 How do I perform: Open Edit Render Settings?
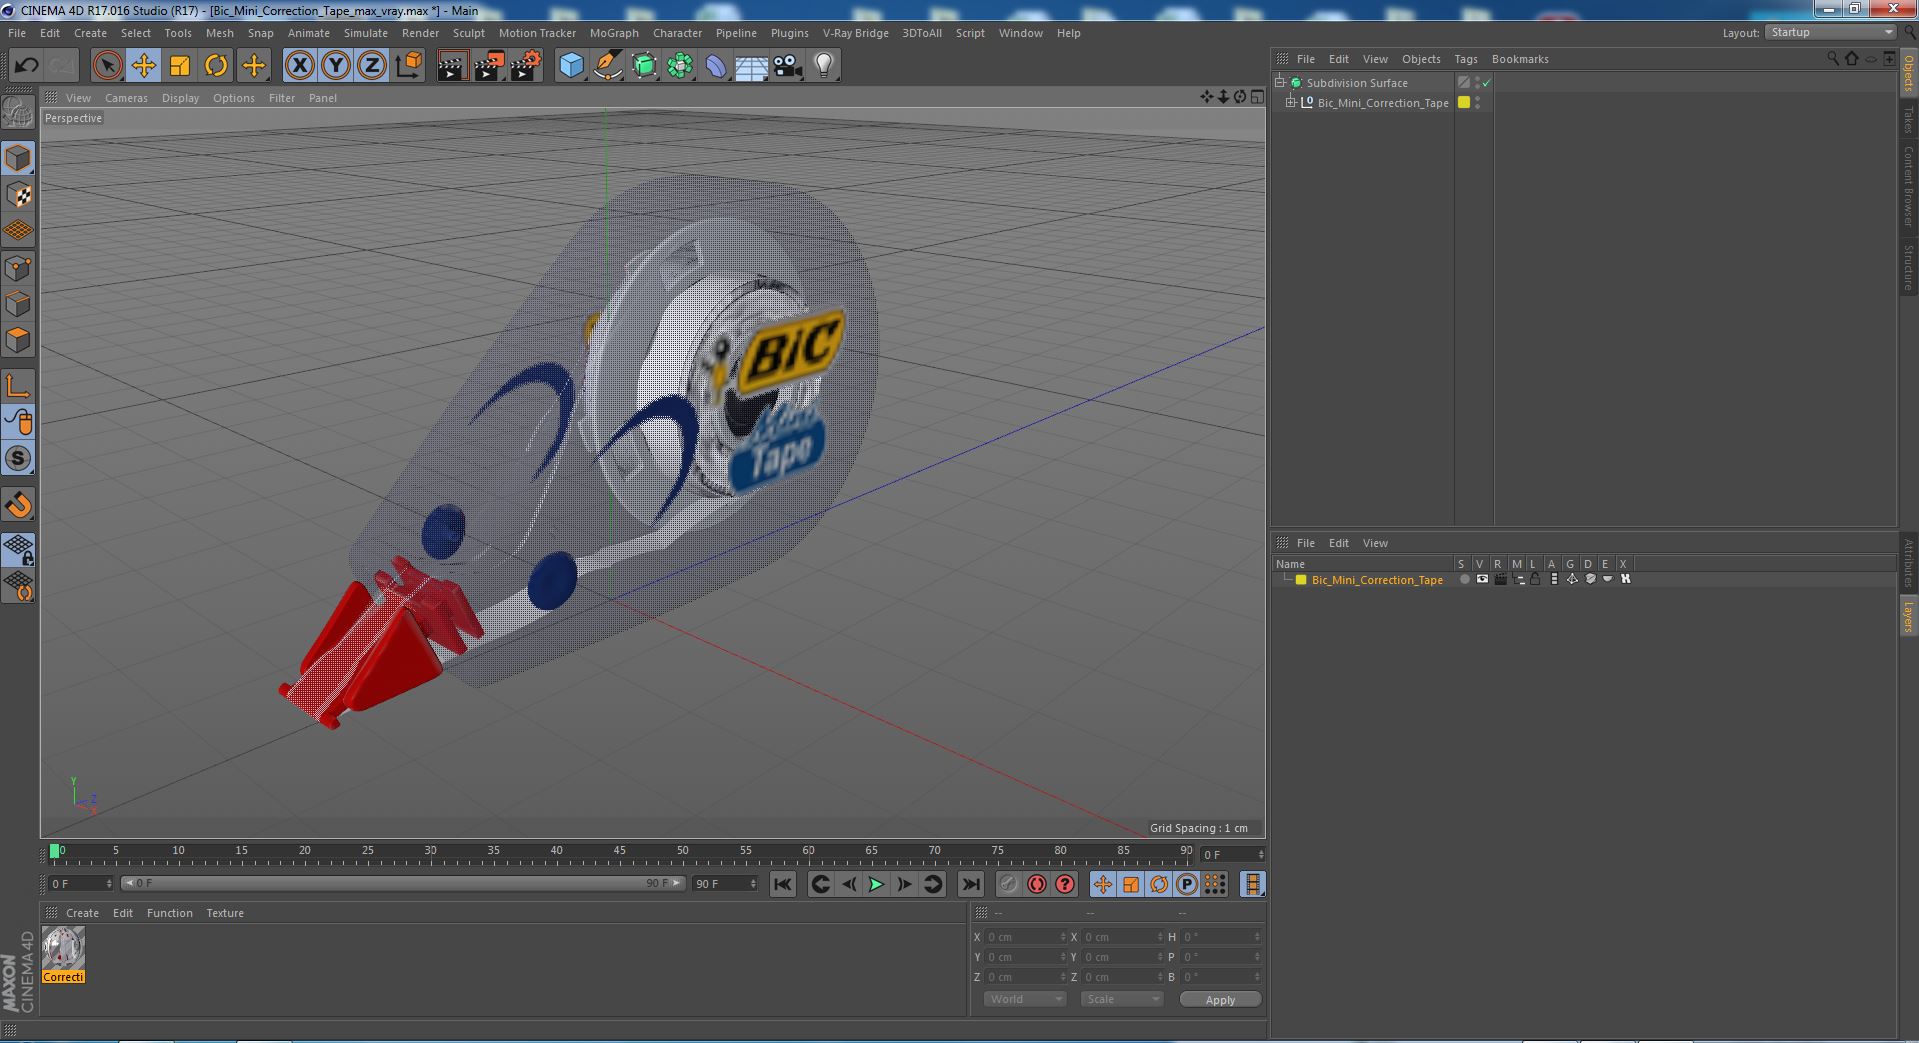click(526, 66)
